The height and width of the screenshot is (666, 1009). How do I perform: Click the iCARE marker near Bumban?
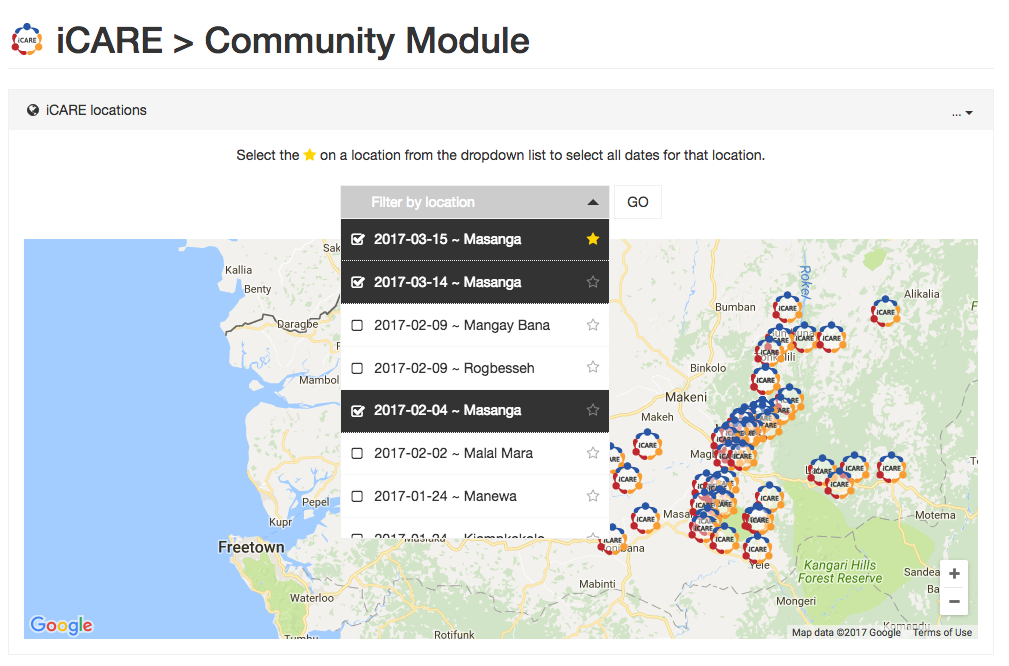788,307
